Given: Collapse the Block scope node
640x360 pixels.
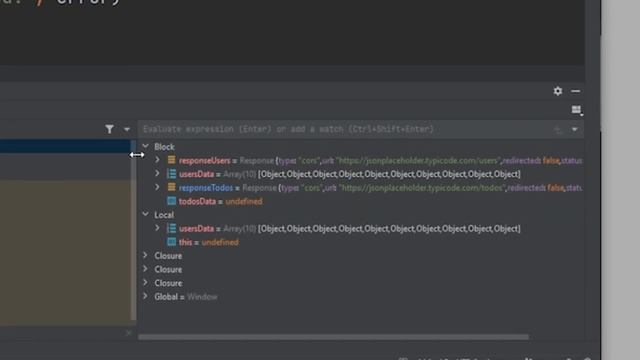Looking at the screenshot, I should (x=145, y=146).
